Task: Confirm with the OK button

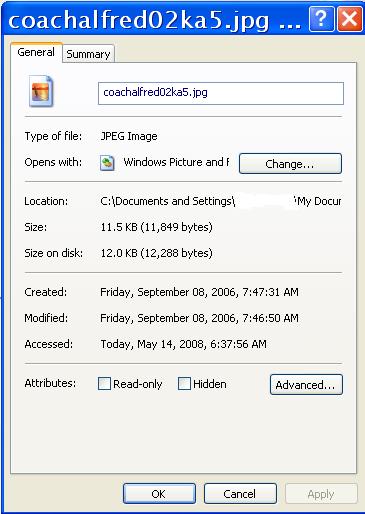Action: (159, 494)
